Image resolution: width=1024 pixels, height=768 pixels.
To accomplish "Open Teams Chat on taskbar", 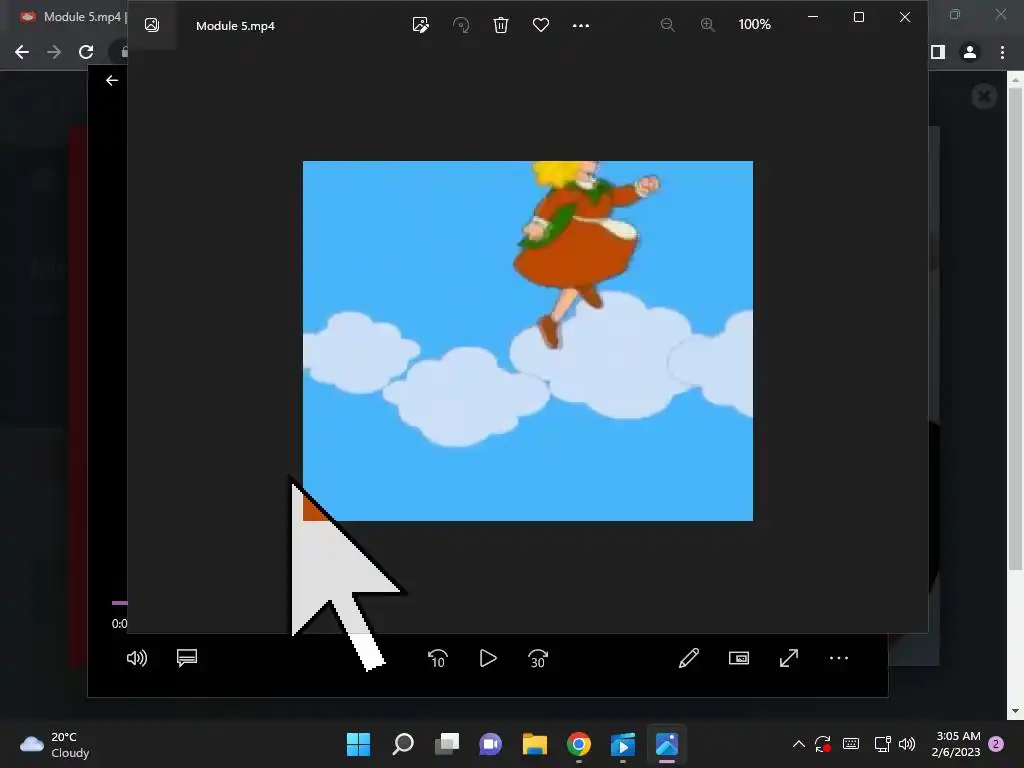I will tap(490, 744).
